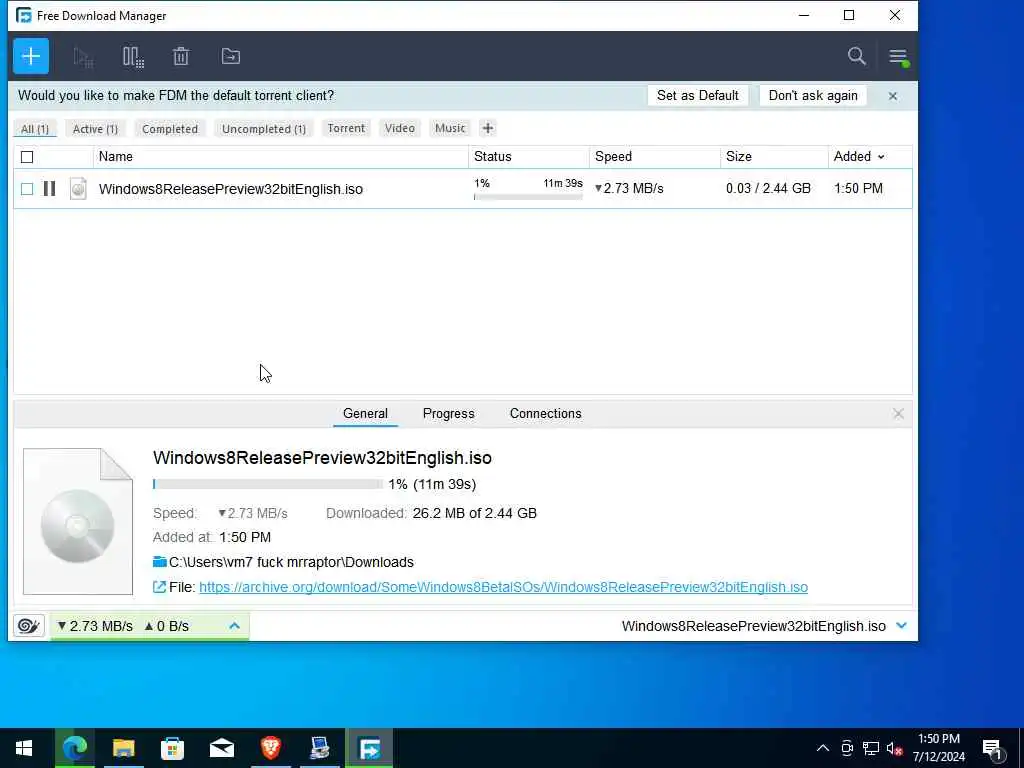Click the ISO disc file icon in row
1024x768 pixels.
click(x=78, y=189)
